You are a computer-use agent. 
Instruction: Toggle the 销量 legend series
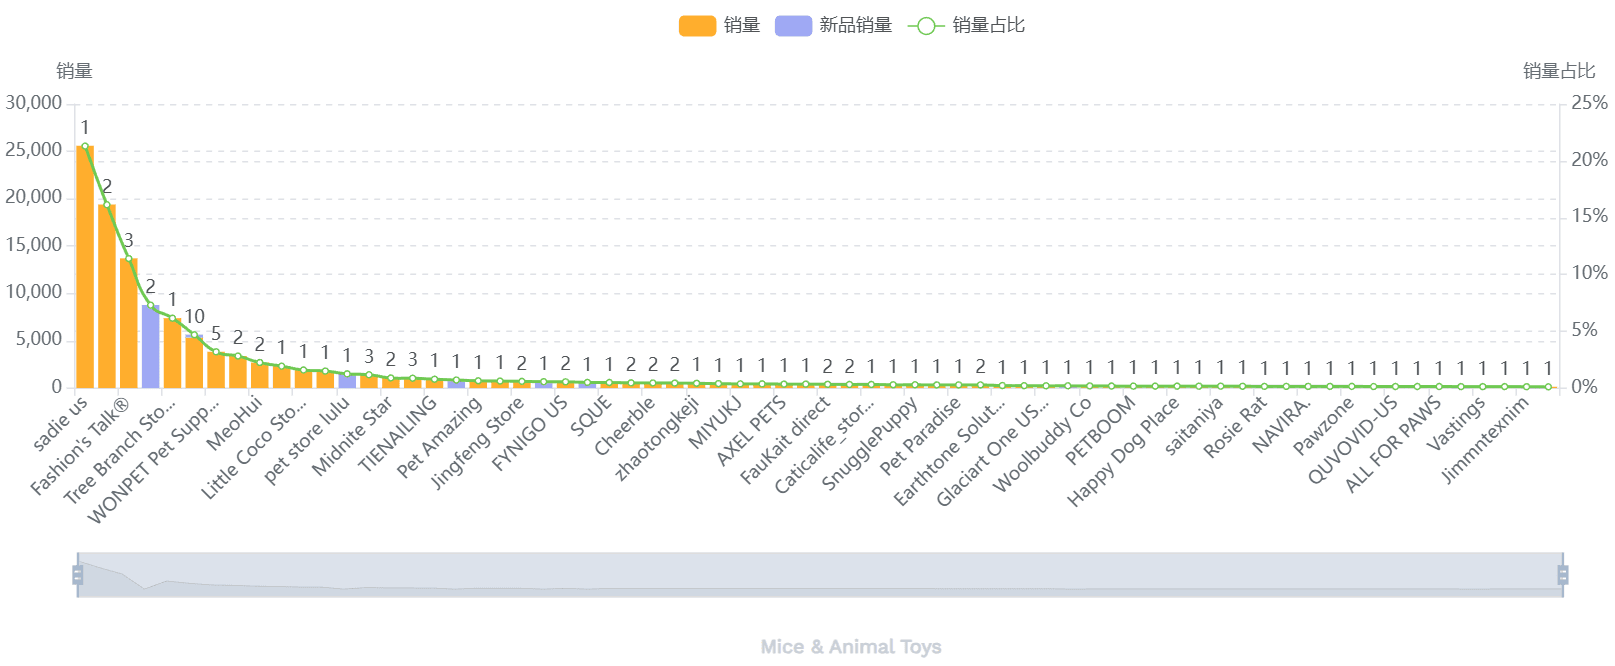(x=741, y=26)
